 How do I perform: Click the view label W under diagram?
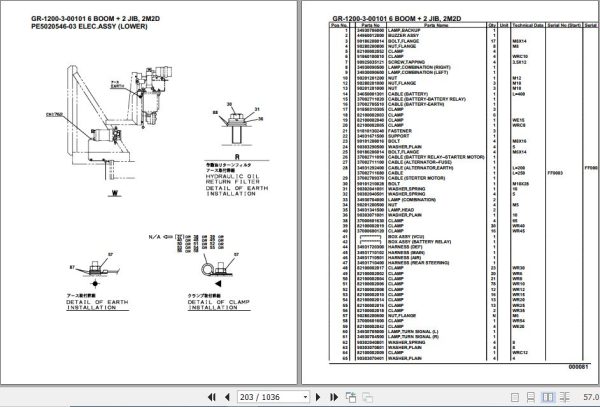115,193
